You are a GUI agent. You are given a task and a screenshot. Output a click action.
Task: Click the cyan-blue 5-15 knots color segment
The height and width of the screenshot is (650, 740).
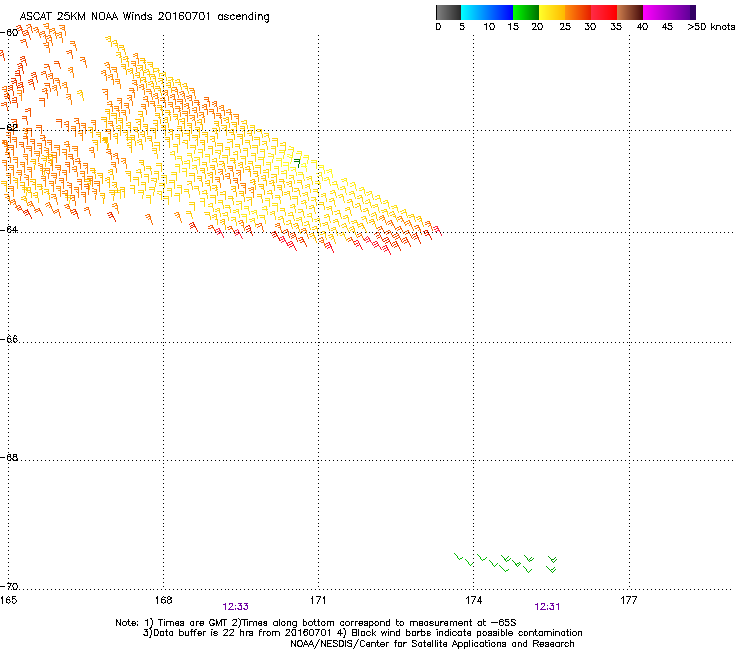point(487,12)
